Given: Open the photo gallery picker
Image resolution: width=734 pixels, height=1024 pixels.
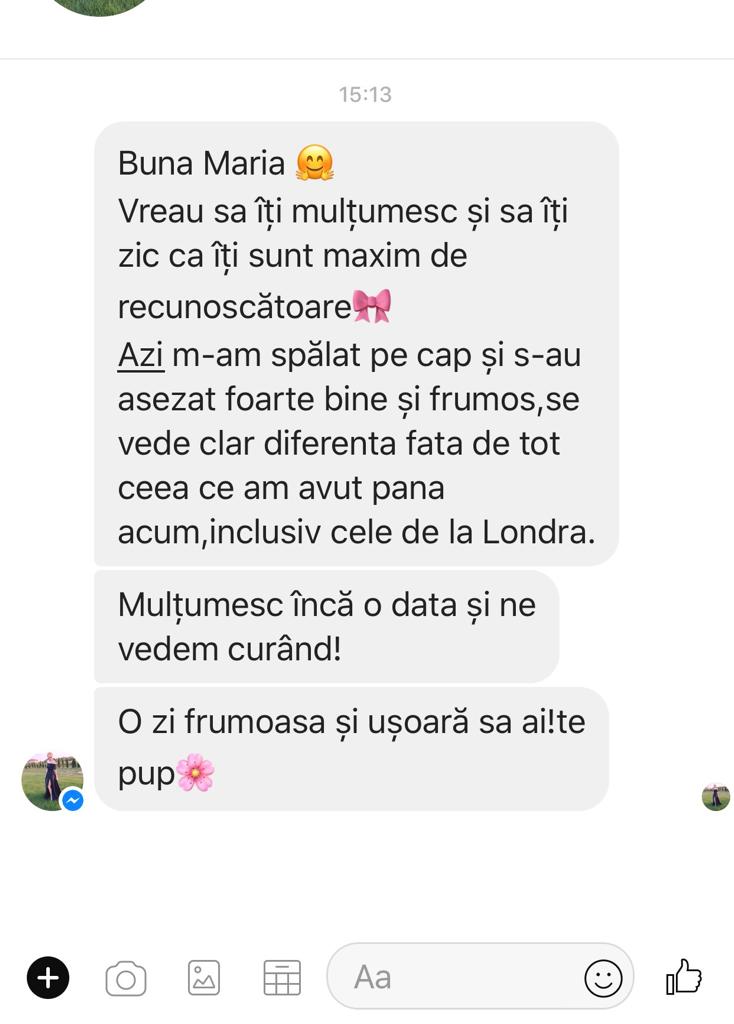Looking at the screenshot, I should (204, 978).
